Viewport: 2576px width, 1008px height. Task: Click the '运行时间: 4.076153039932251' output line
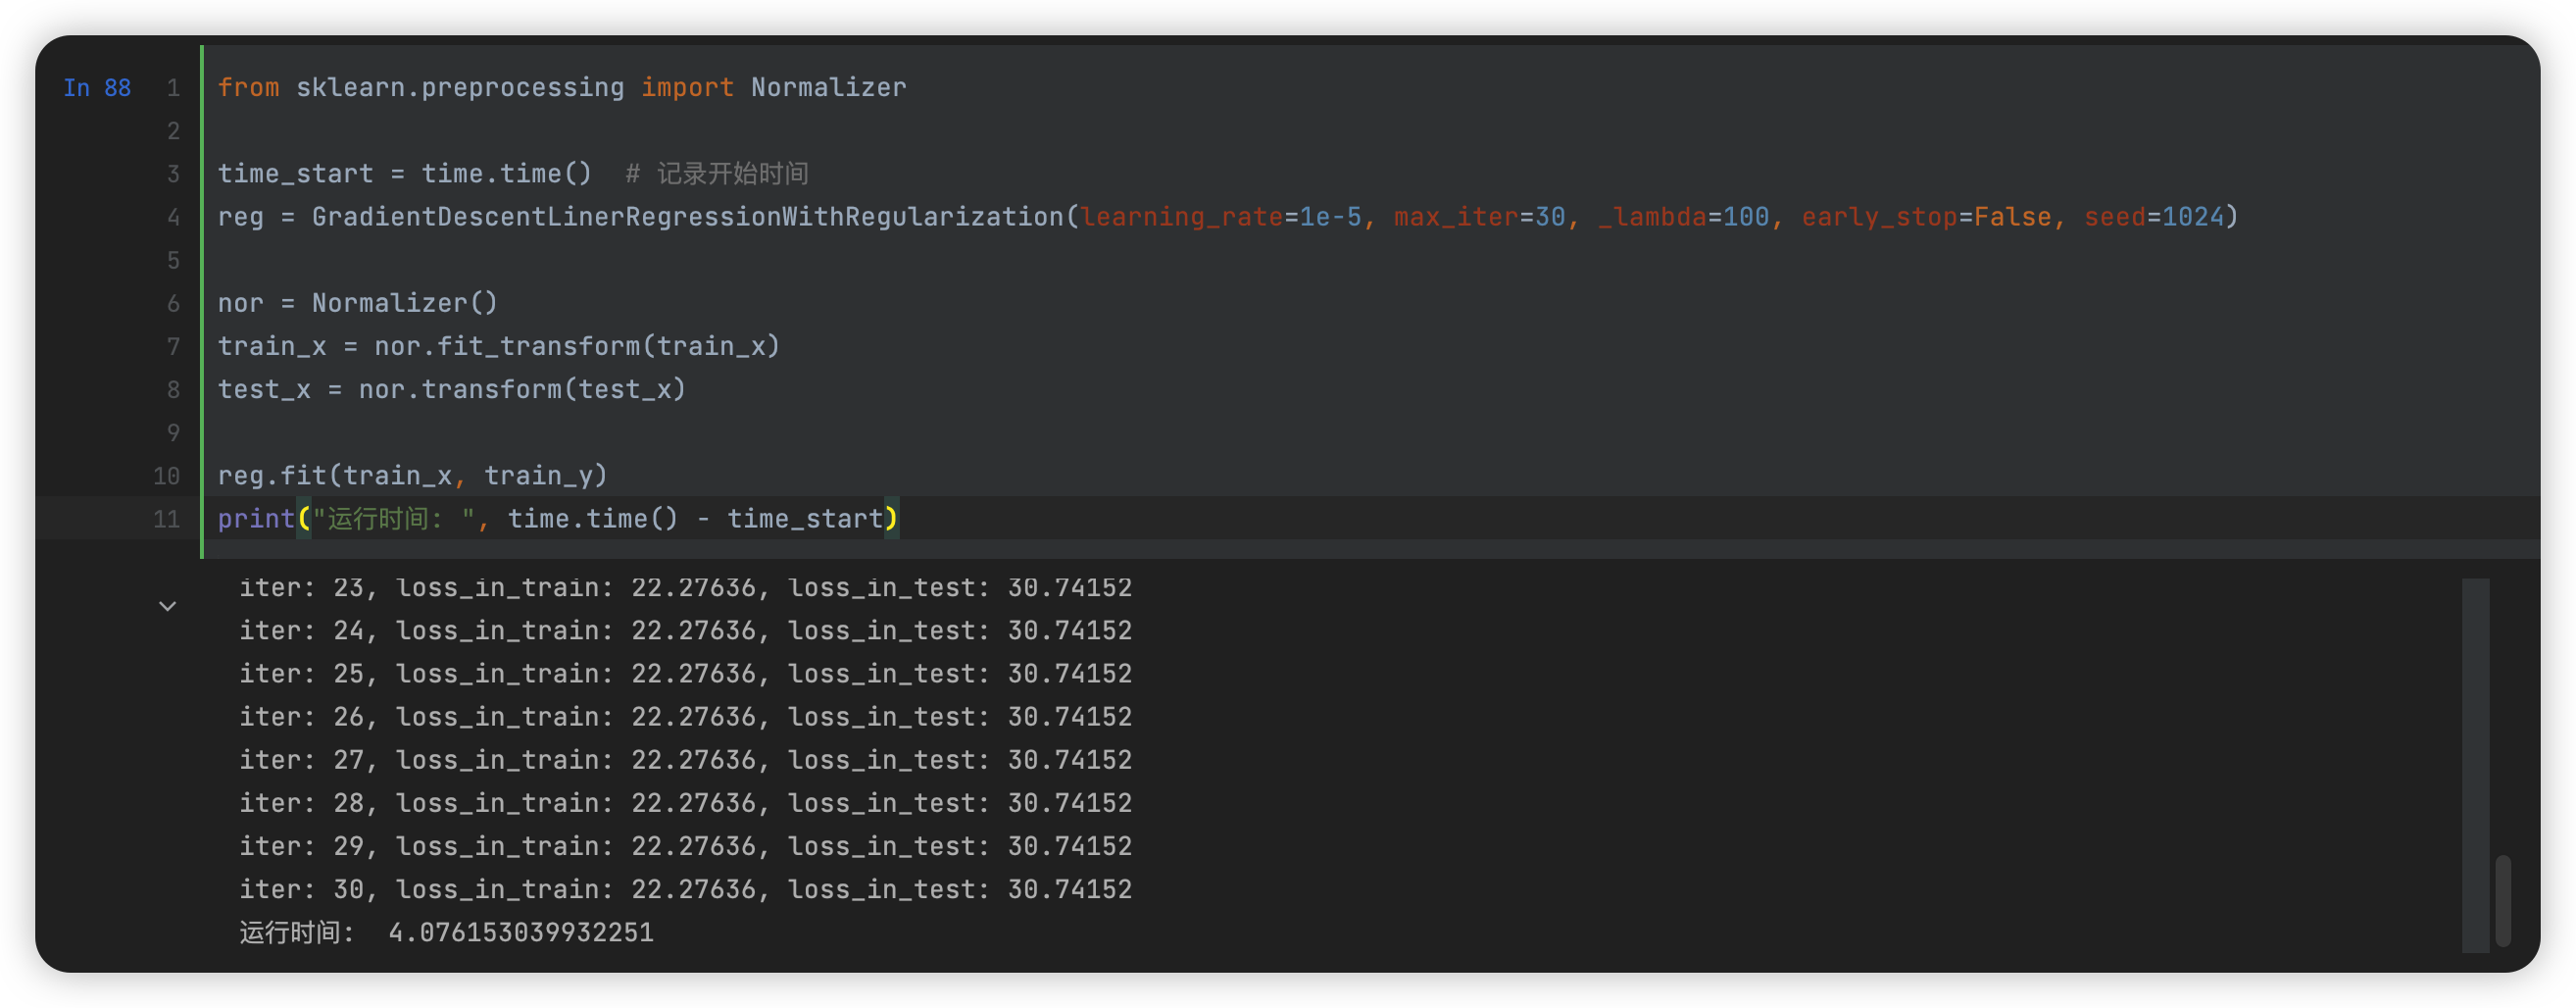click(x=446, y=932)
